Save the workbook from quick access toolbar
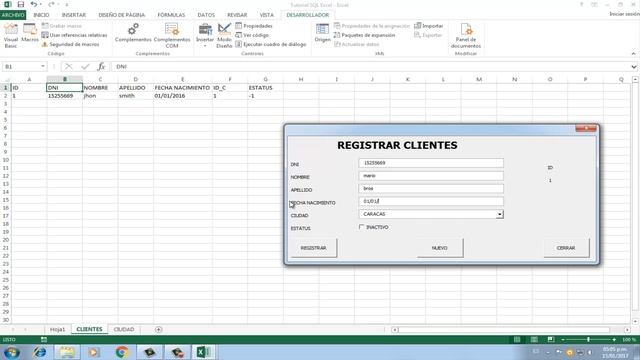The width and height of the screenshot is (640, 360). [21, 4]
